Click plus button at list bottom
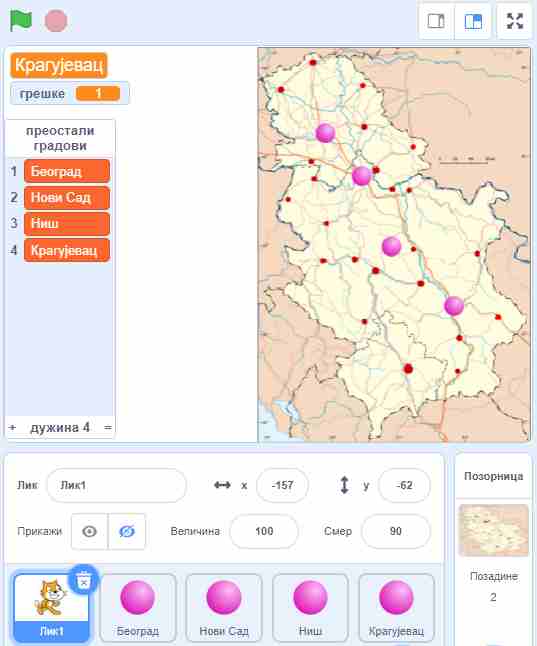 click(12, 428)
